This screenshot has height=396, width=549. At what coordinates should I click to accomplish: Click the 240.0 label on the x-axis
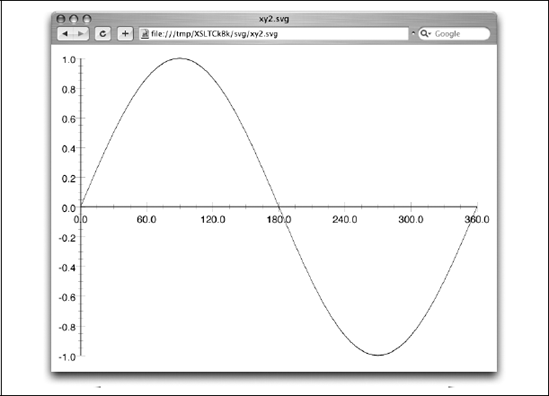345,220
